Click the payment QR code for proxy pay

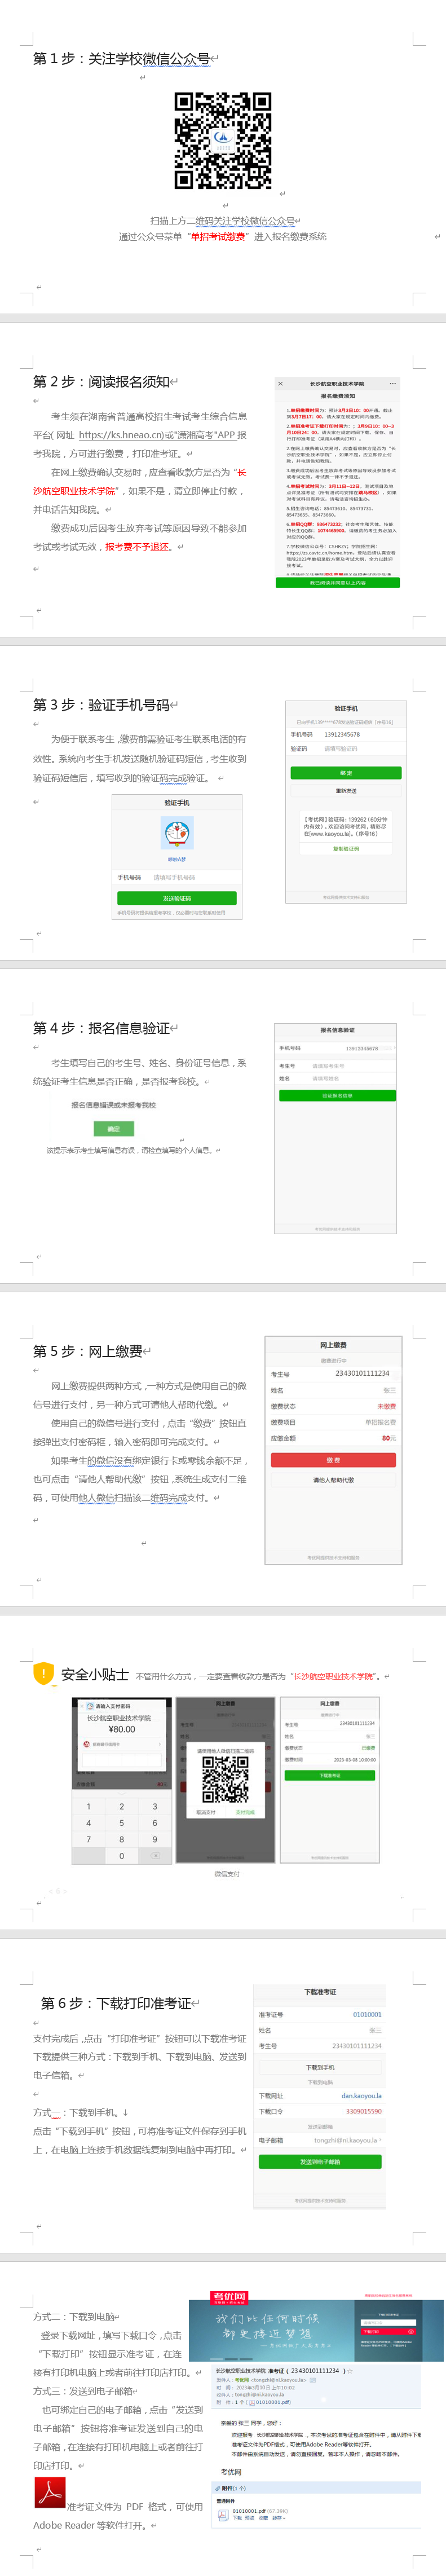pyautogui.click(x=225, y=1779)
